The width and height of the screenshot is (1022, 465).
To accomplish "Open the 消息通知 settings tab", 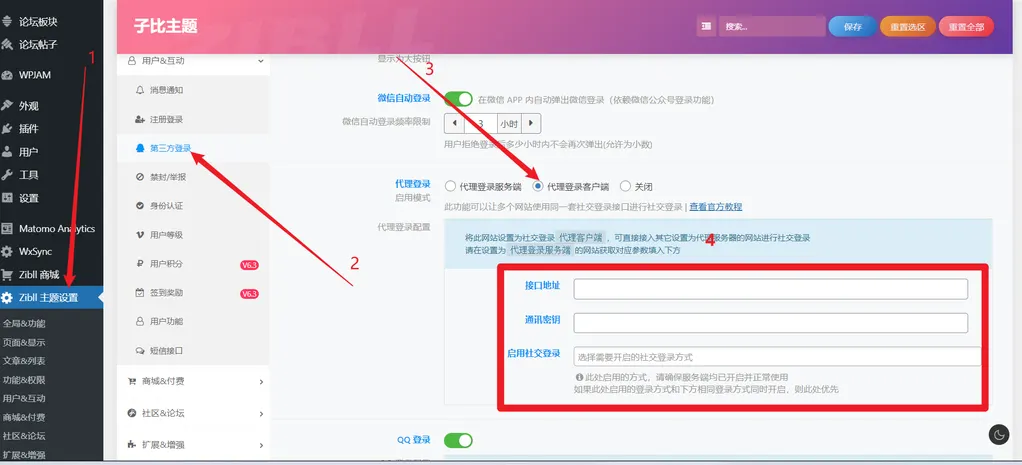I will [194, 90].
